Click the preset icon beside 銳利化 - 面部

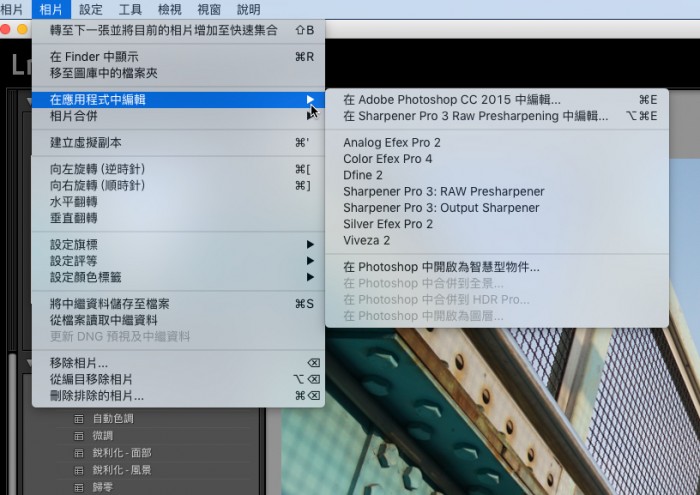click(79, 453)
